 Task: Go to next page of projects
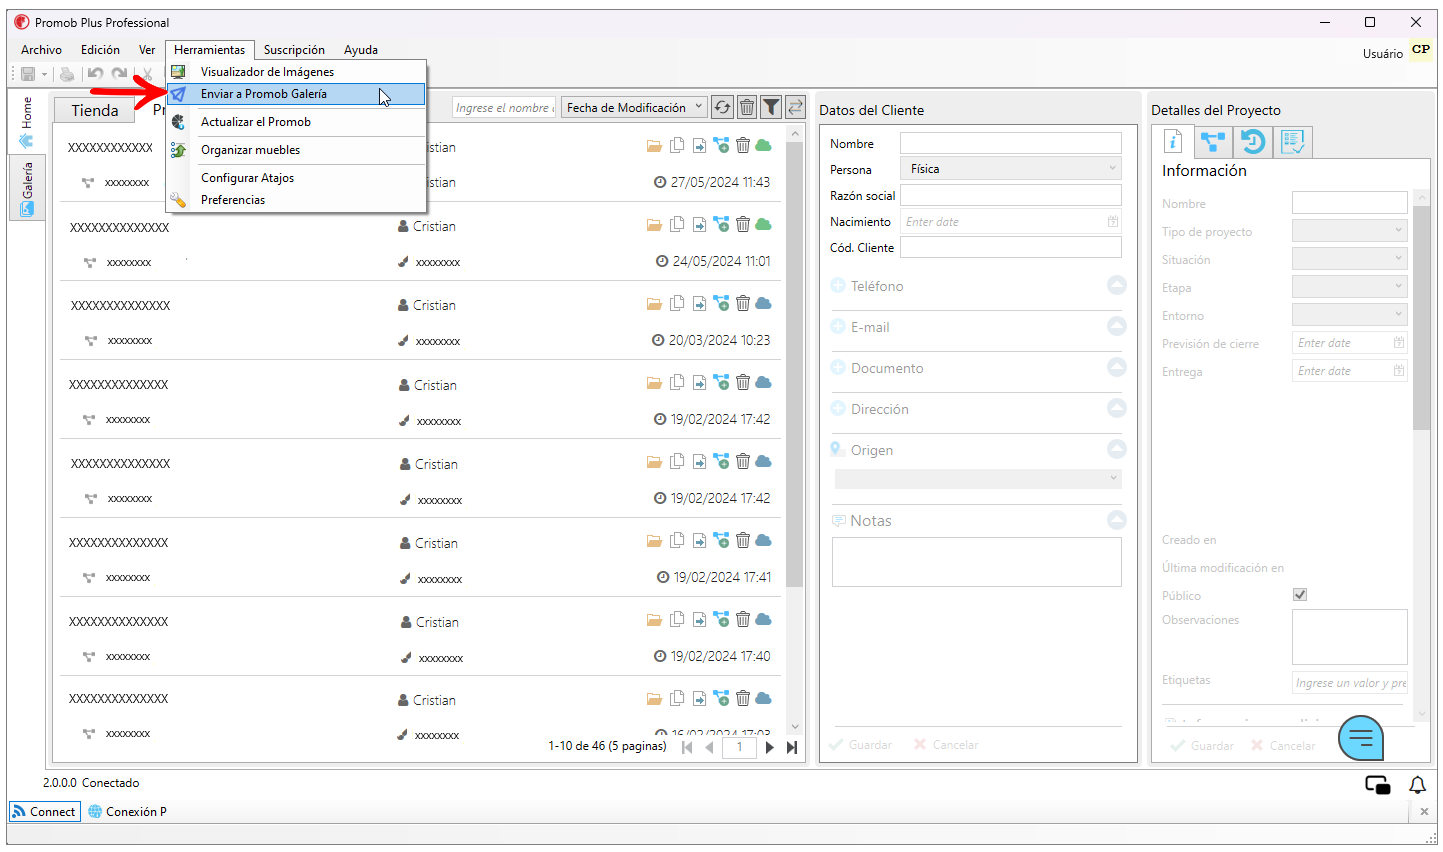pos(769,747)
